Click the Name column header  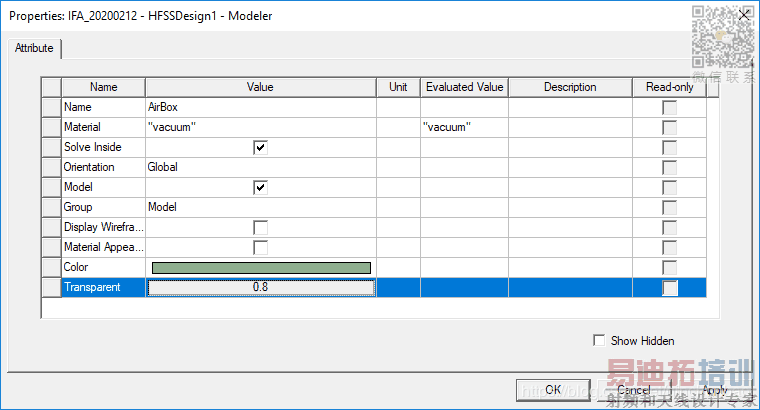point(103,87)
